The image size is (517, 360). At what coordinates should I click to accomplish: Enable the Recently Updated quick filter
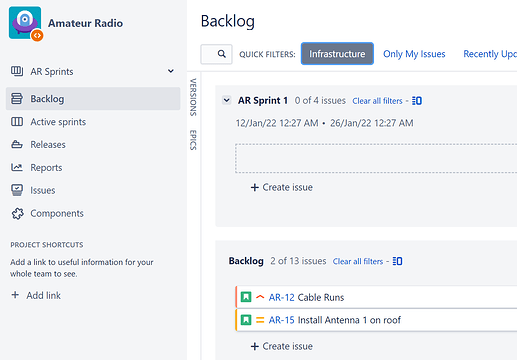tap(490, 54)
